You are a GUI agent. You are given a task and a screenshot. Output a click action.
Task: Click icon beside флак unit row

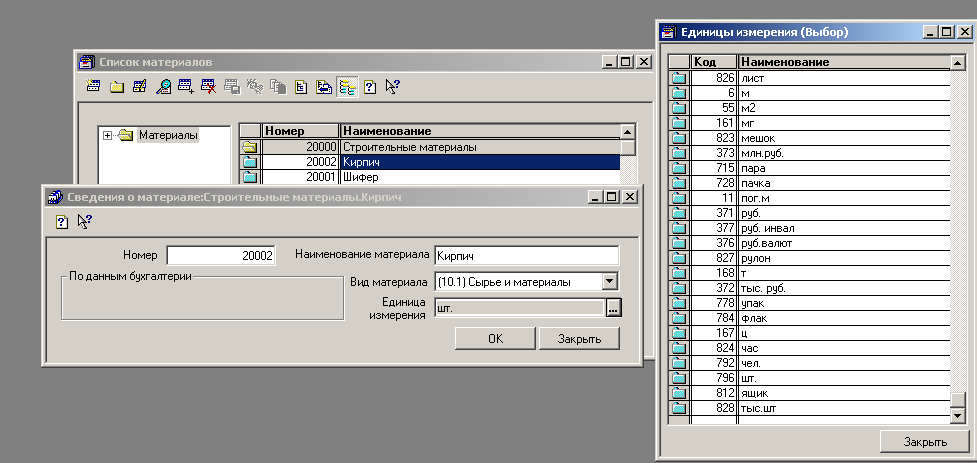[x=679, y=318]
